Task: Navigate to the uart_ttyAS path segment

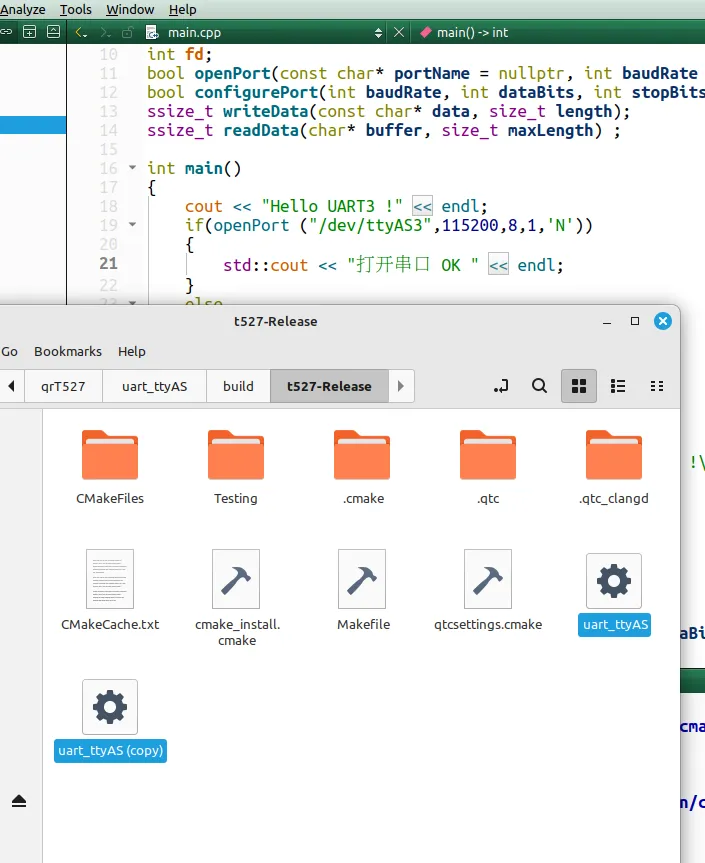Action: [x=155, y=386]
